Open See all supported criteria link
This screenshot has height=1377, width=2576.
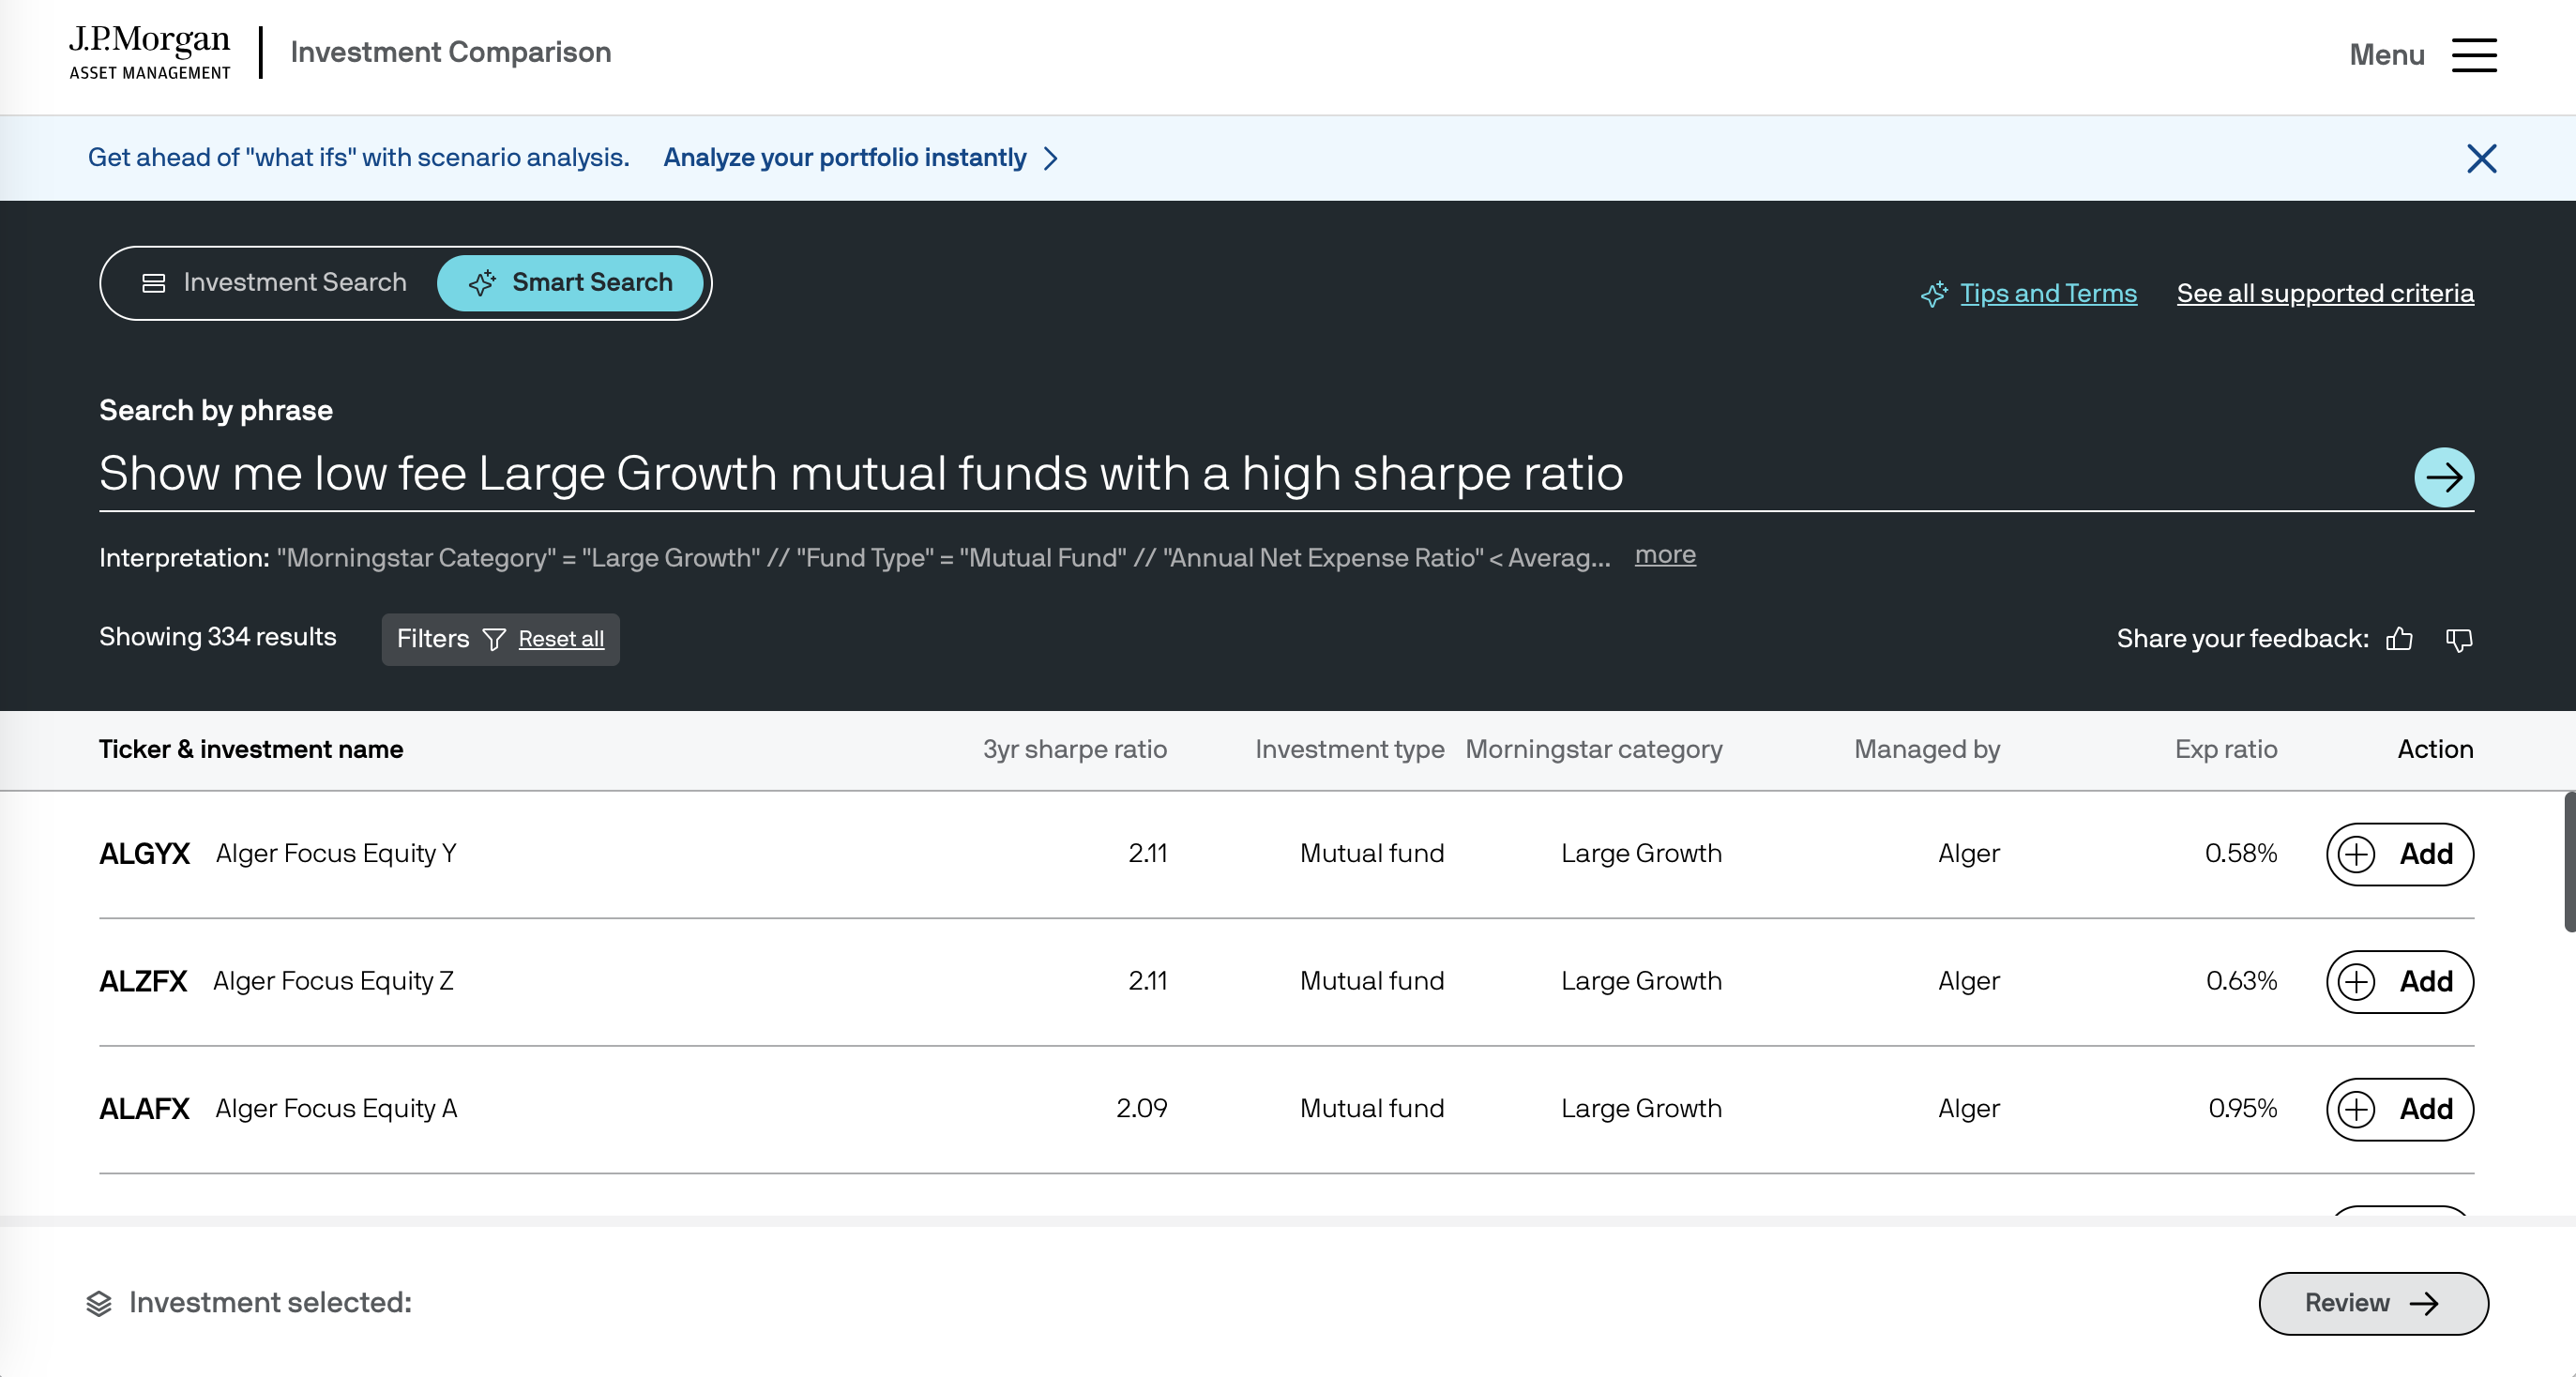(x=2324, y=293)
